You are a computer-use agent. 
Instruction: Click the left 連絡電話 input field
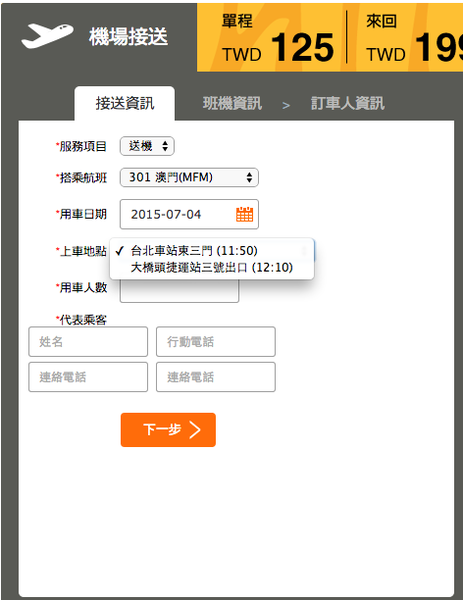click(88, 377)
